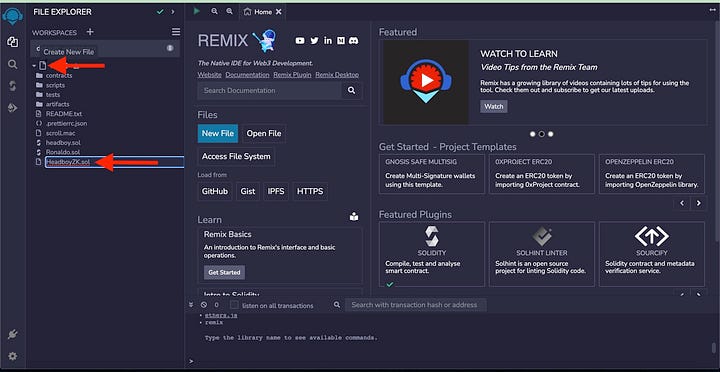Image resolution: width=720 pixels, height=372 pixels.
Task: Close the Home tab
Action: tap(279, 12)
